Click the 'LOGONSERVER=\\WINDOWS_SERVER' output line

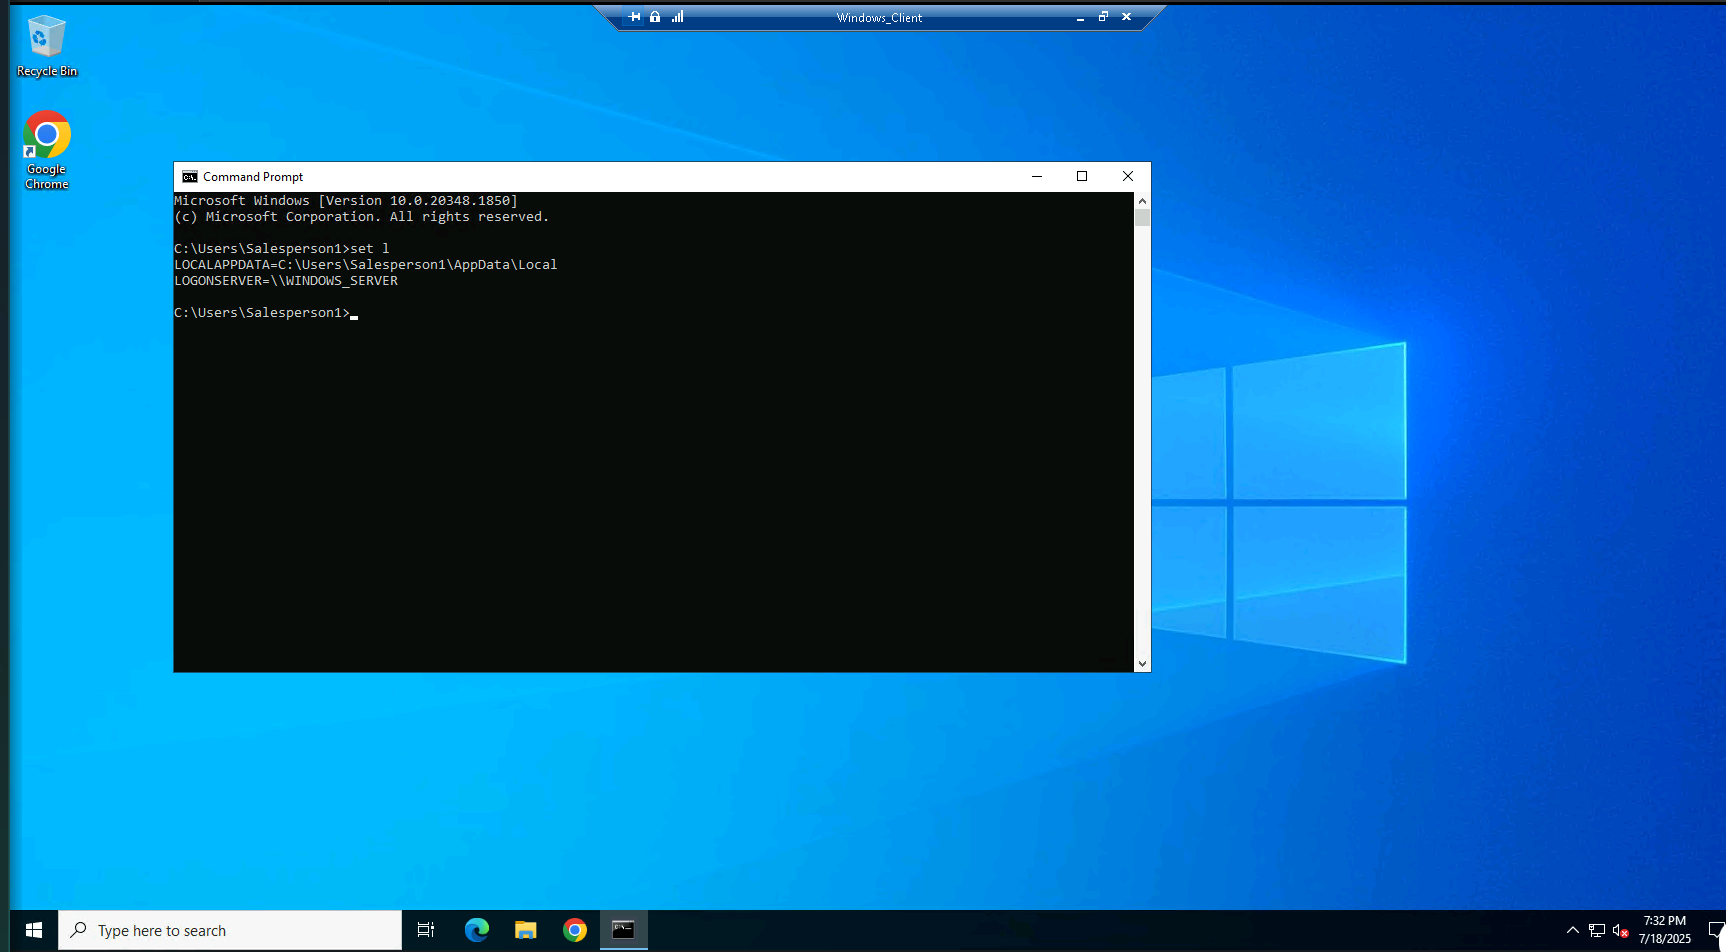286,281
